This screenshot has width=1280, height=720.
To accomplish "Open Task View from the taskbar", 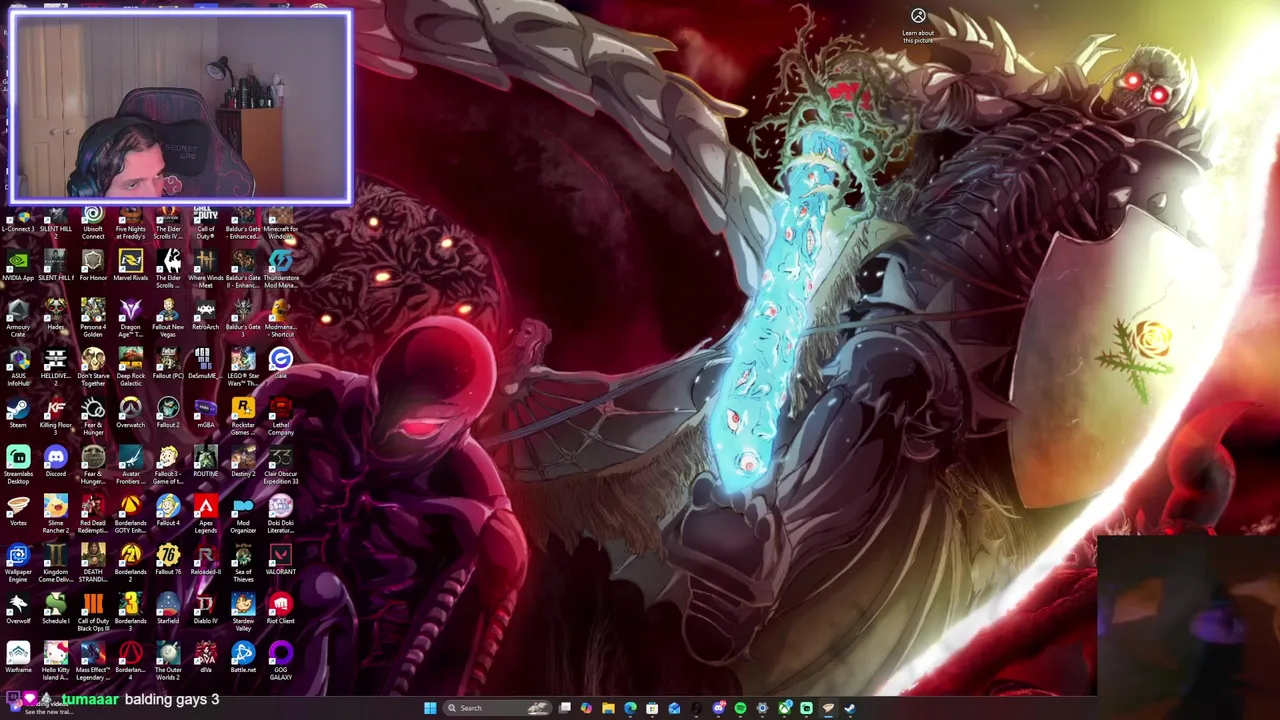I will pos(565,708).
